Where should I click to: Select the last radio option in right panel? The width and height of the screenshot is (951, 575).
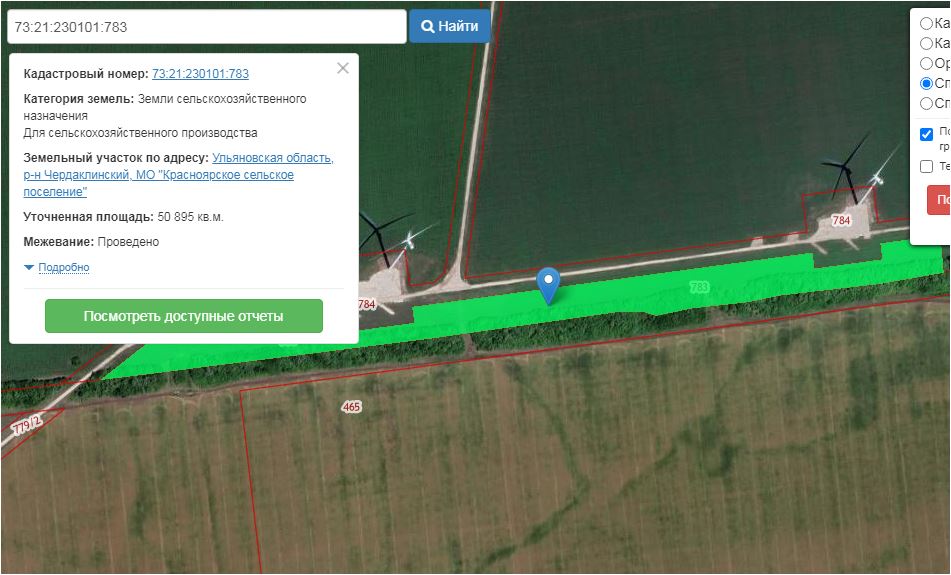pos(926,103)
